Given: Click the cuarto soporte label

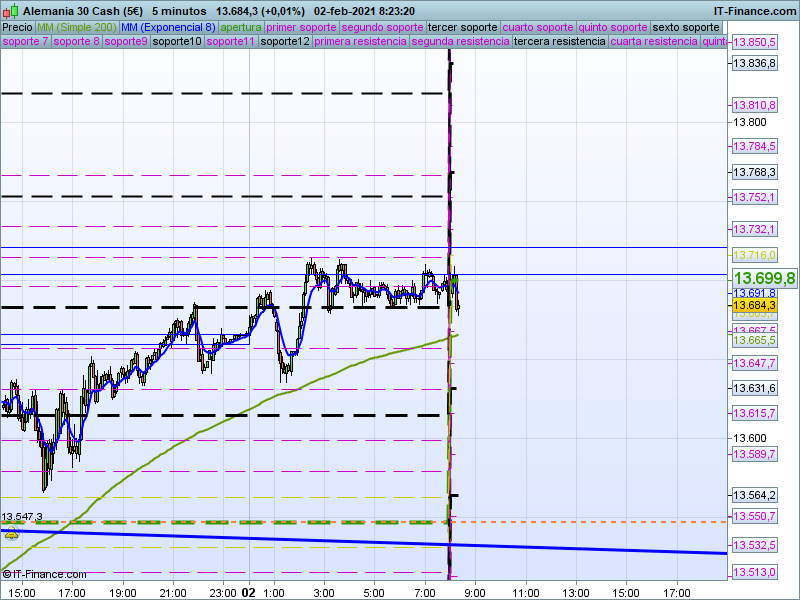Looking at the screenshot, I should coord(540,27).
